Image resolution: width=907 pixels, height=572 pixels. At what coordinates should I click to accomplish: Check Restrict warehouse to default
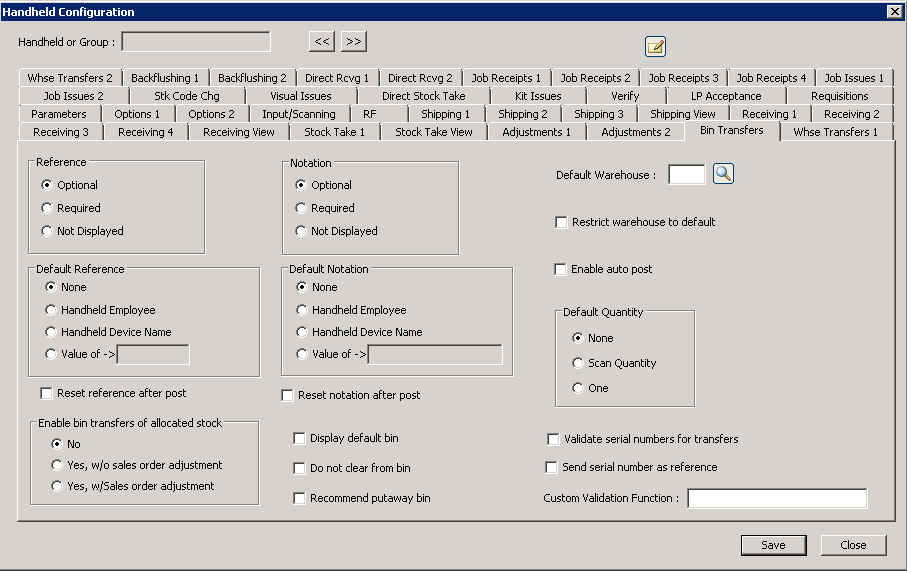pyautogui.click(x=561, y=222)
